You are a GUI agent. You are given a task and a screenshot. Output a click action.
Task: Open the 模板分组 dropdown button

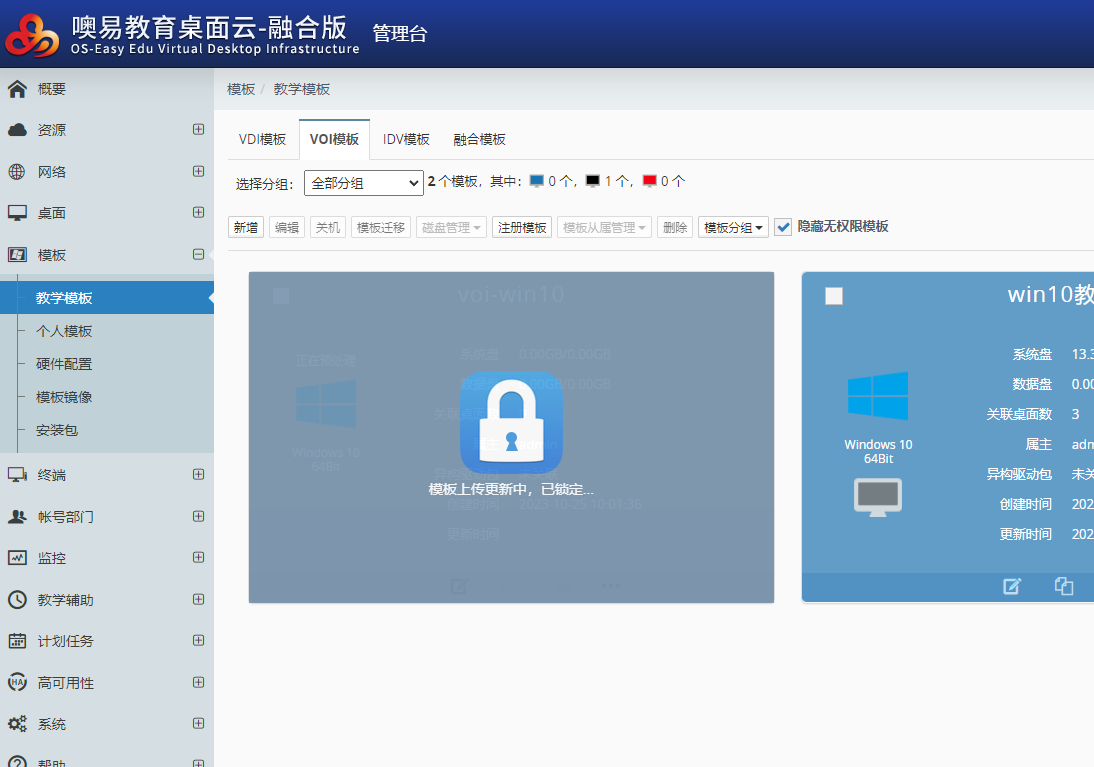coord(733,228)
